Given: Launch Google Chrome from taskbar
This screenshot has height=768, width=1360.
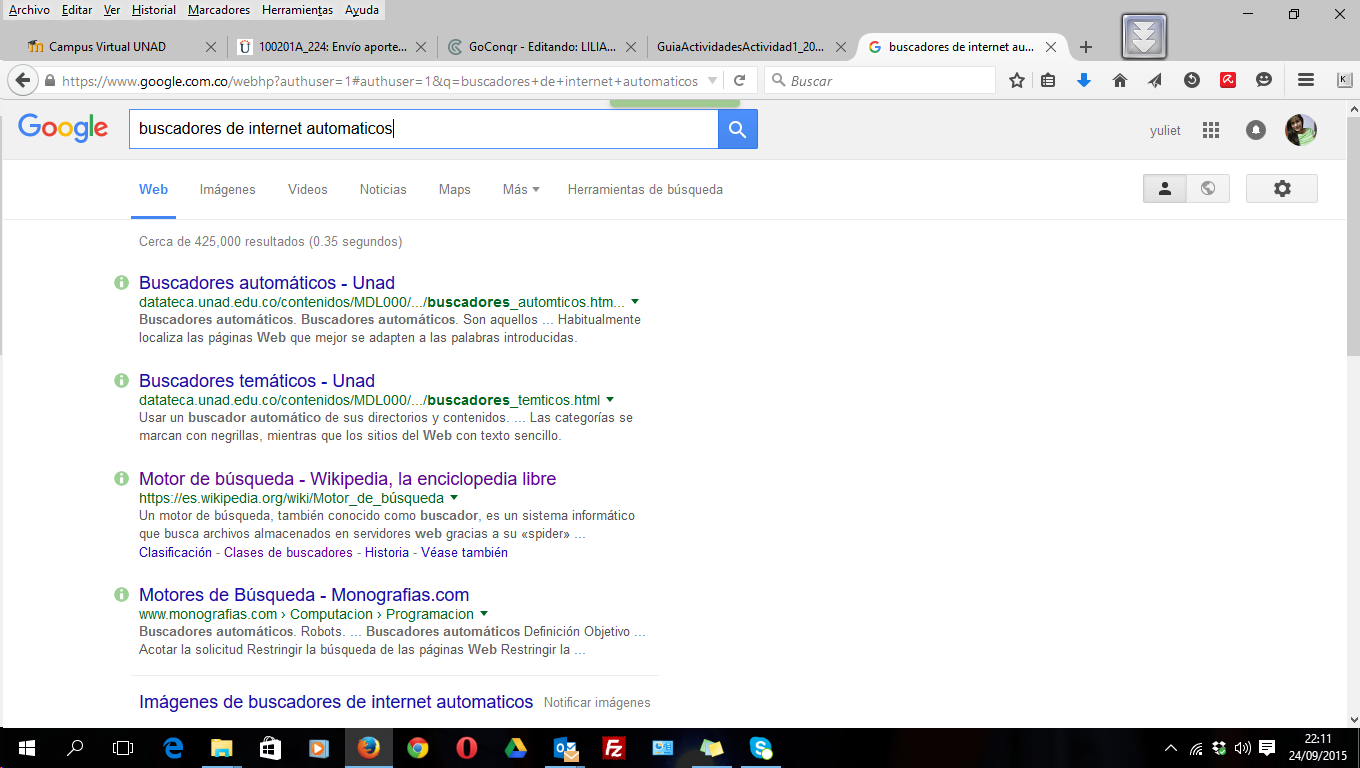Looking at the screenshot, I should pyautogui.click(x=418, y=748).
